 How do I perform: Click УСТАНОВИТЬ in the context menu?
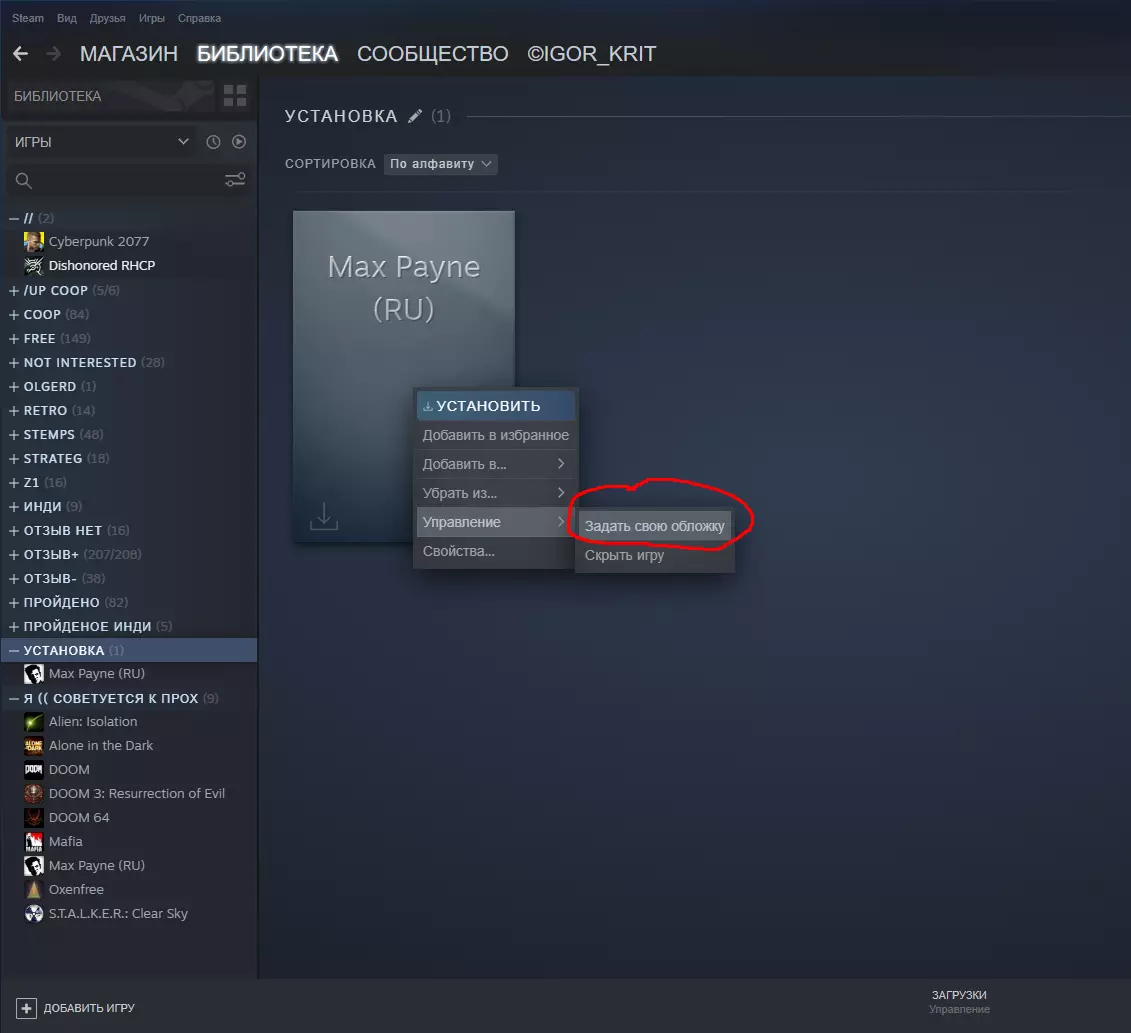point(496,406)
